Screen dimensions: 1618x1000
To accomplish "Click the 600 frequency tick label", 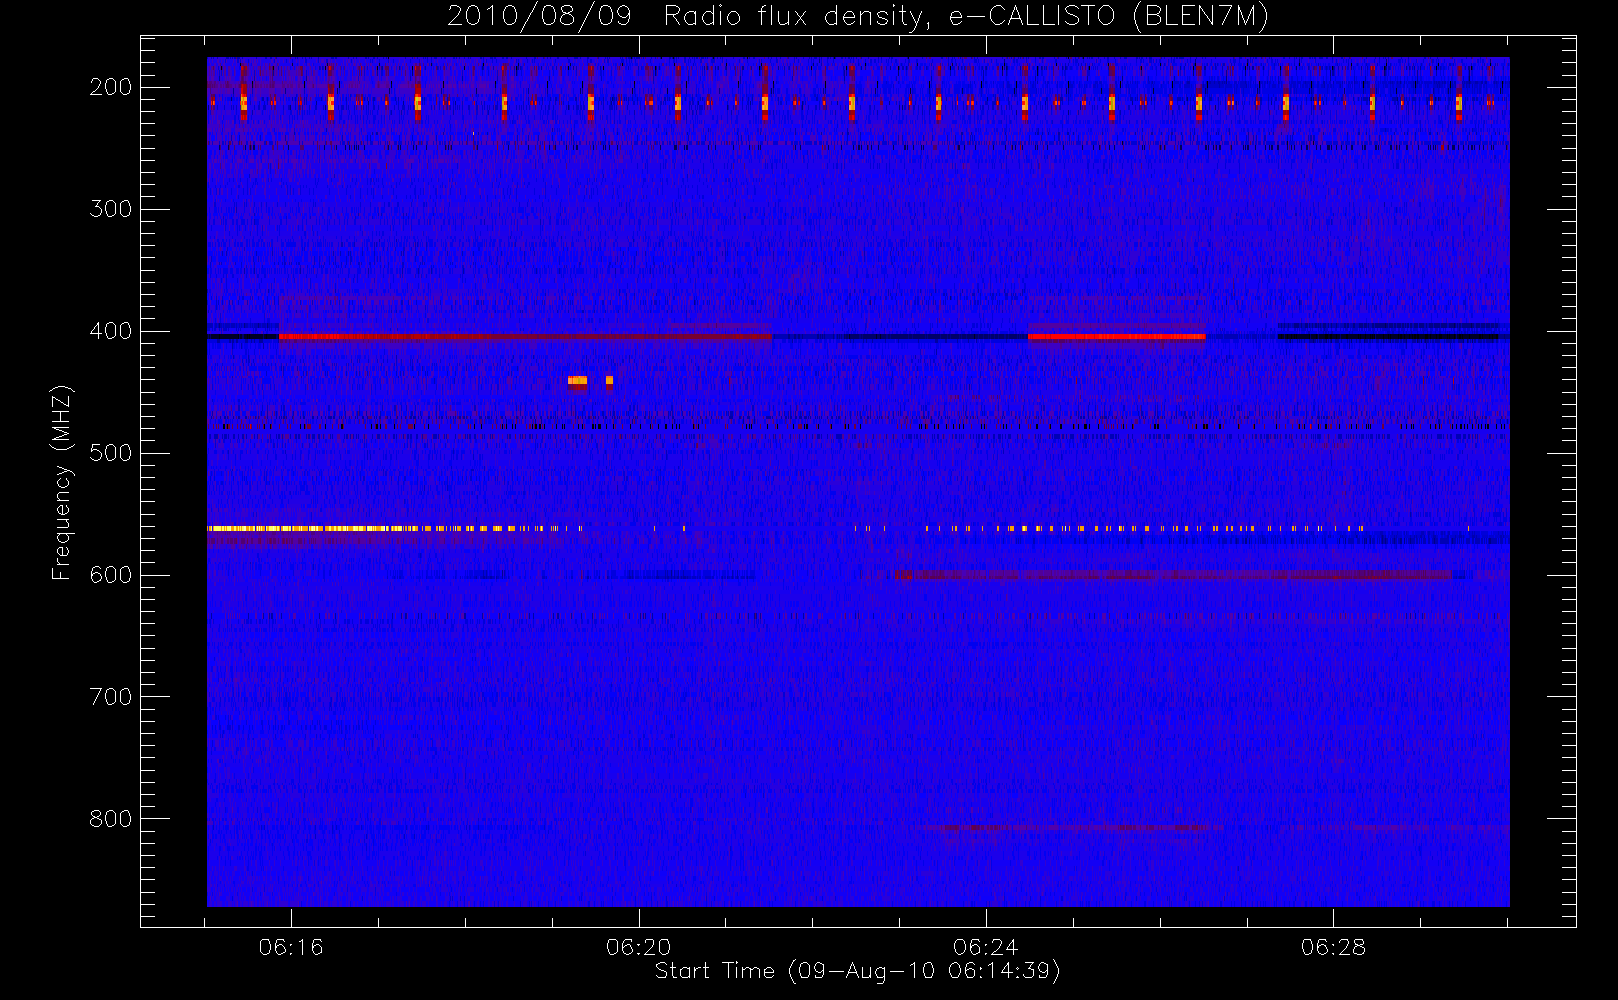I will 111,575.
